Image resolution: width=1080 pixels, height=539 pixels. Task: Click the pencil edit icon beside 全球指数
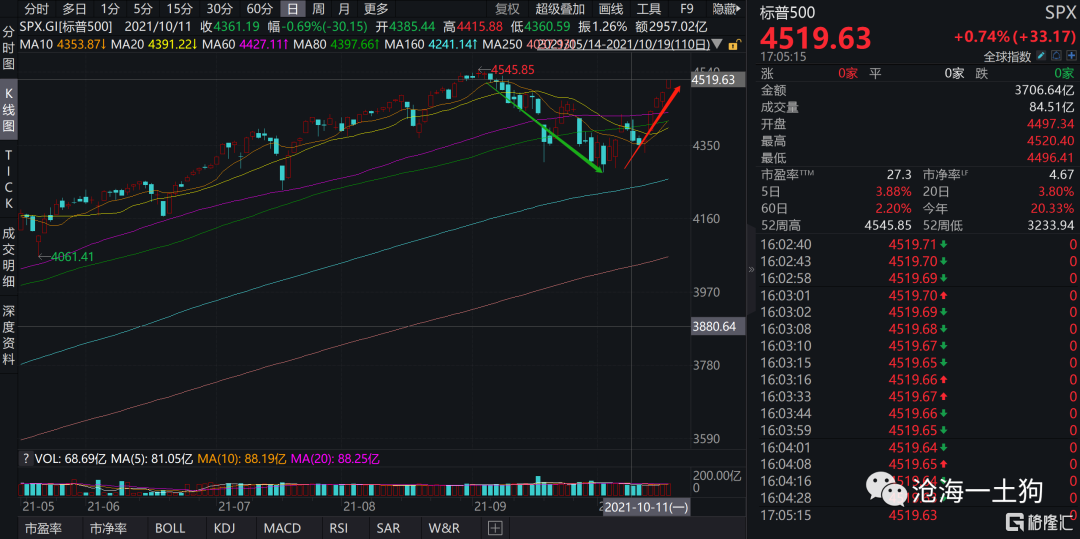click(1038, 57)
